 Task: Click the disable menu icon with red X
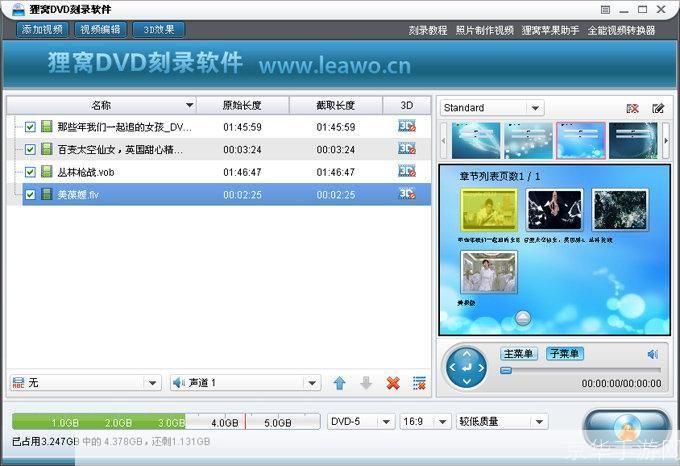click(x=632, y=108)
